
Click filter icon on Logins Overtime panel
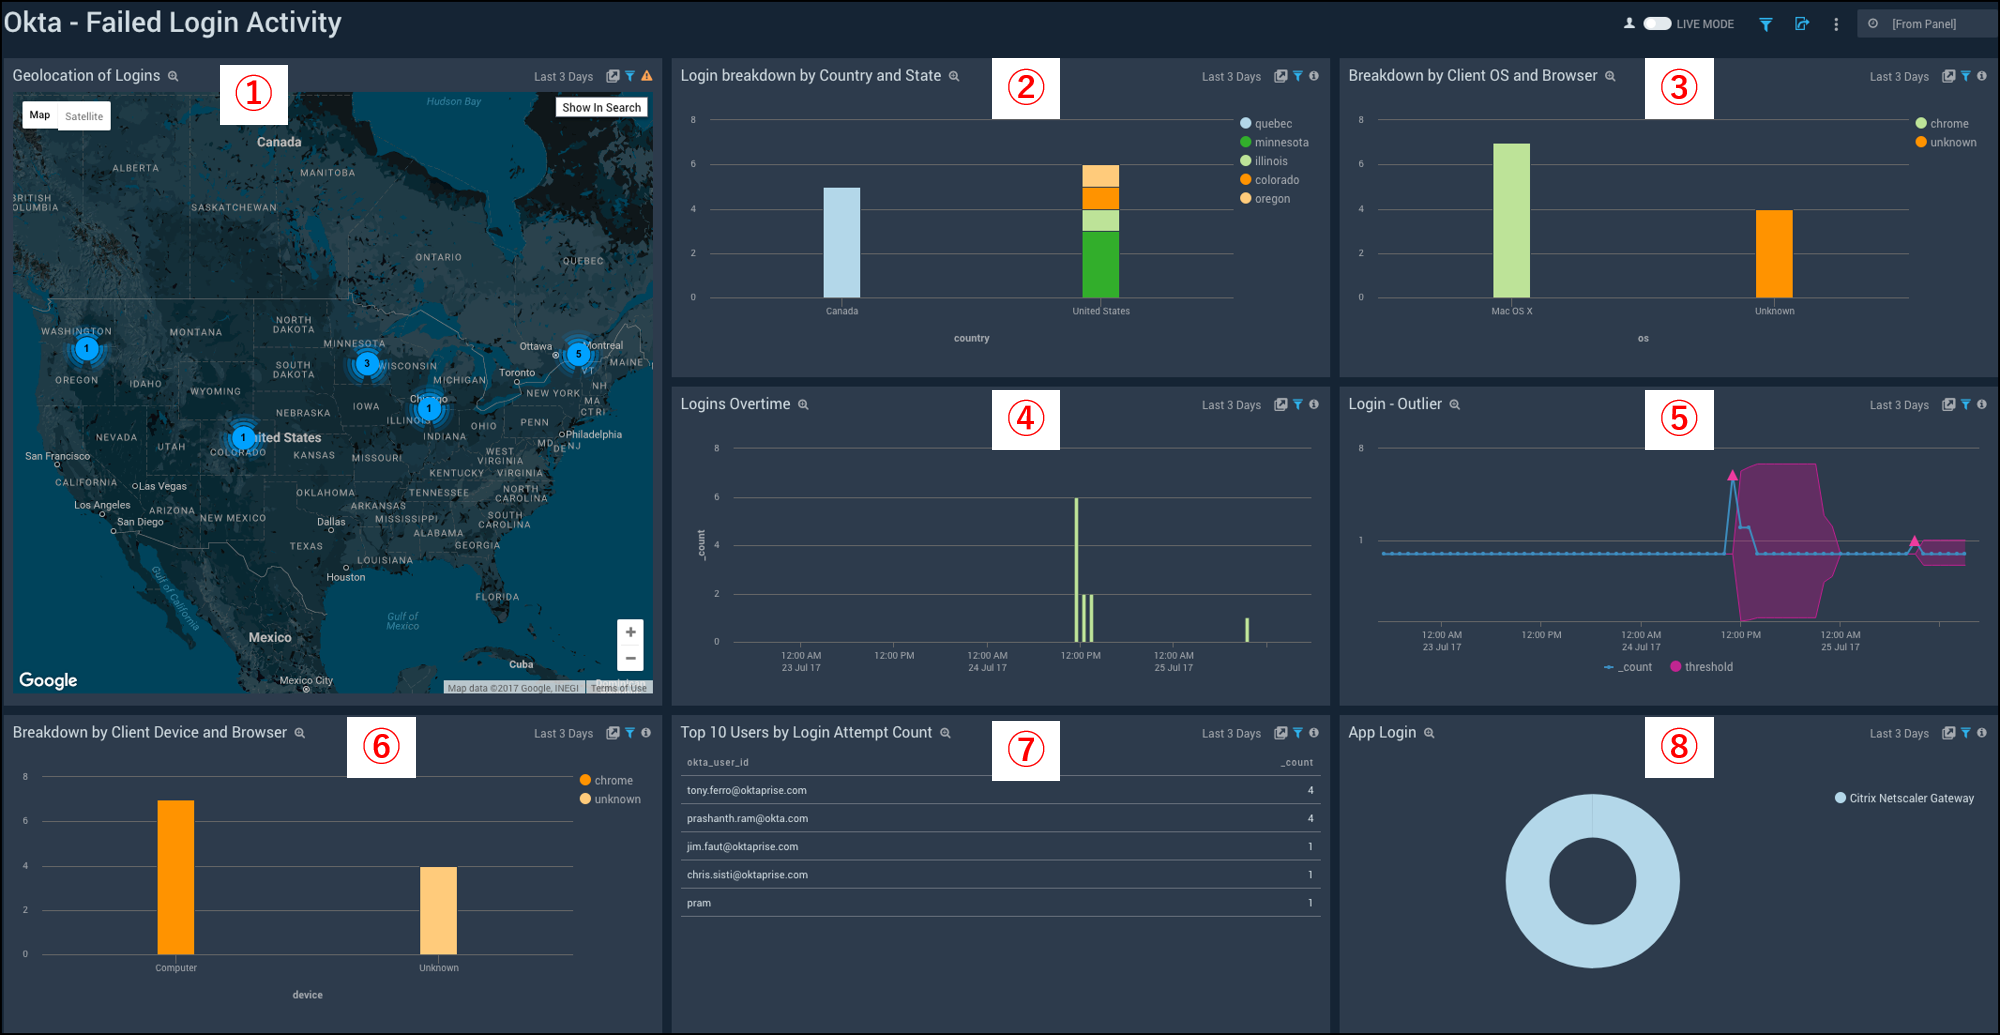pyautogui.click(x=1298, y=405)
